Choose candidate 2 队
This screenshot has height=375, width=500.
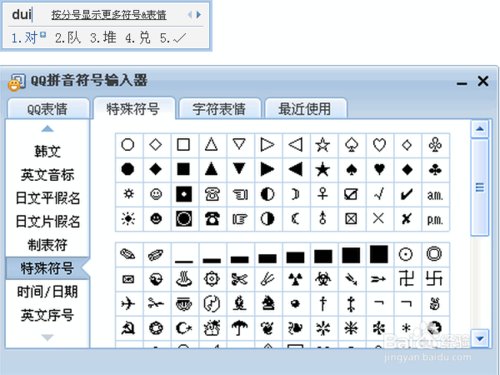pos(68,38)
